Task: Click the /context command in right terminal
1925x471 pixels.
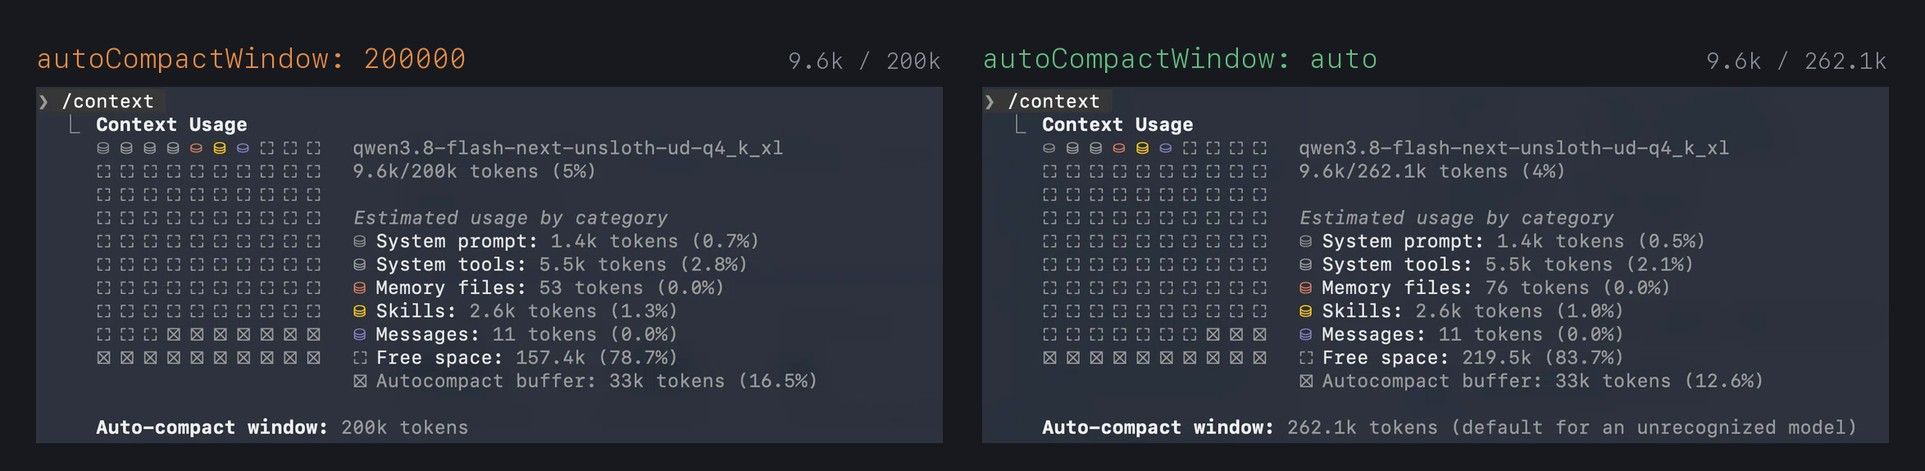Action: pos(1054,101)
